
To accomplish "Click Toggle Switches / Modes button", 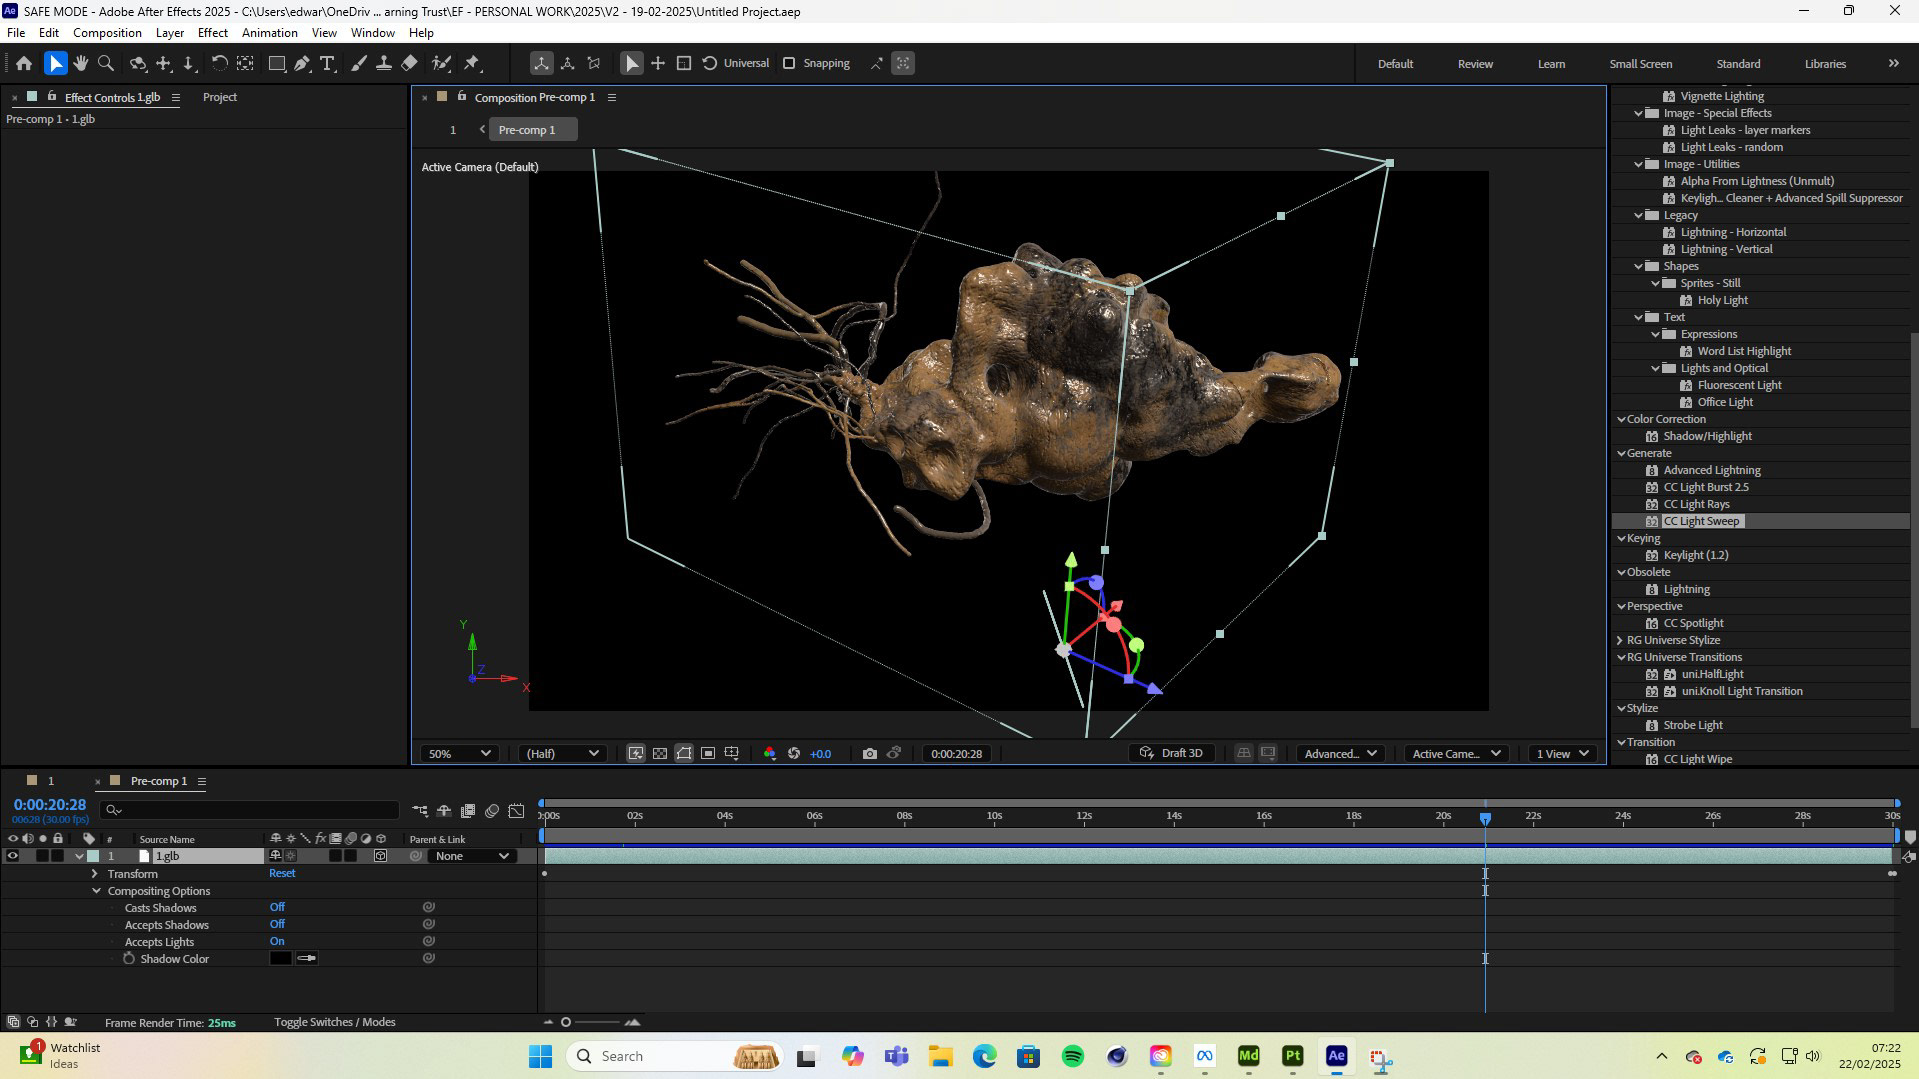I will tap(334, 1022).
